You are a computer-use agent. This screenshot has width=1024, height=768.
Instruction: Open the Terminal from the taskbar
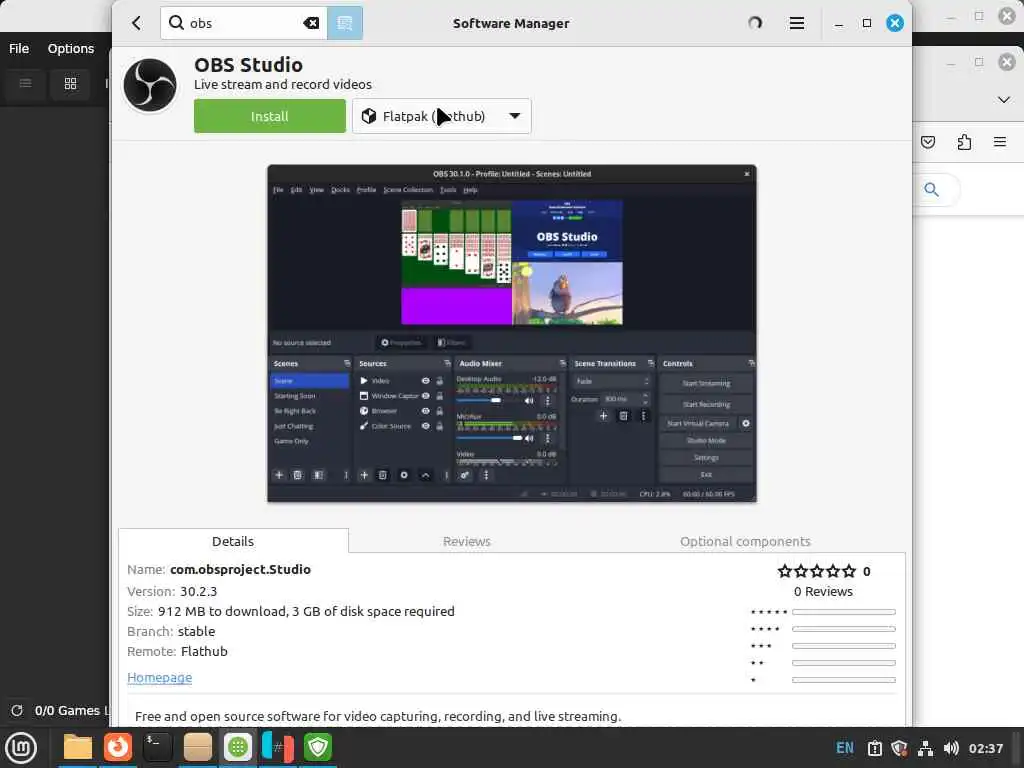click(157, 747)
